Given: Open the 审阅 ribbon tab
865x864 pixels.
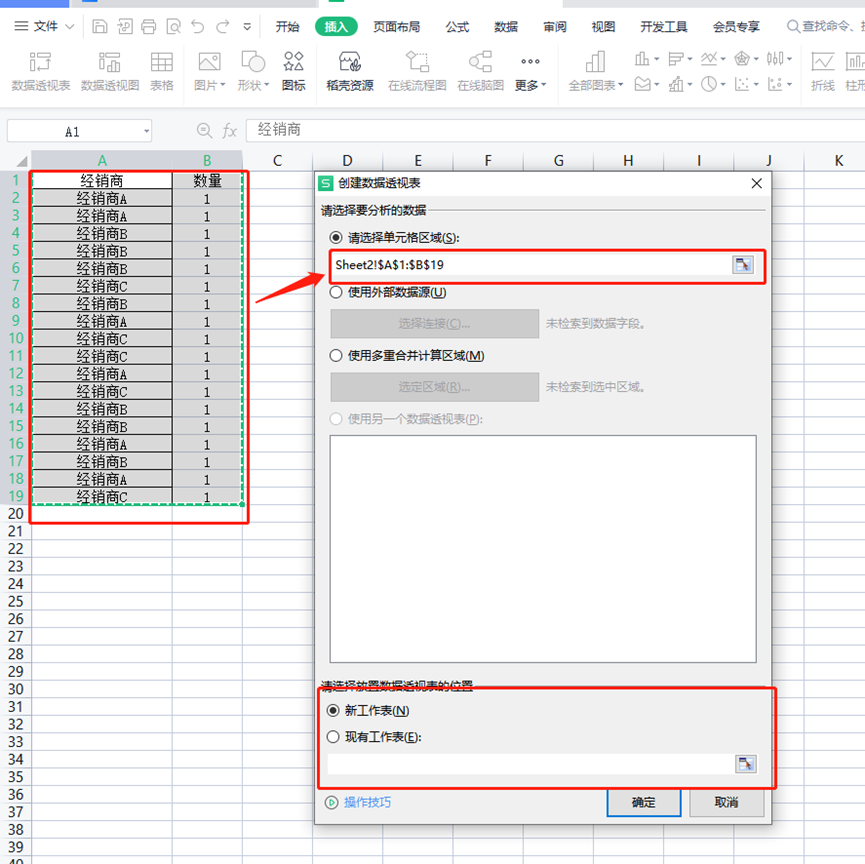Looking at the screenshot, I should (x=554, y=26).
